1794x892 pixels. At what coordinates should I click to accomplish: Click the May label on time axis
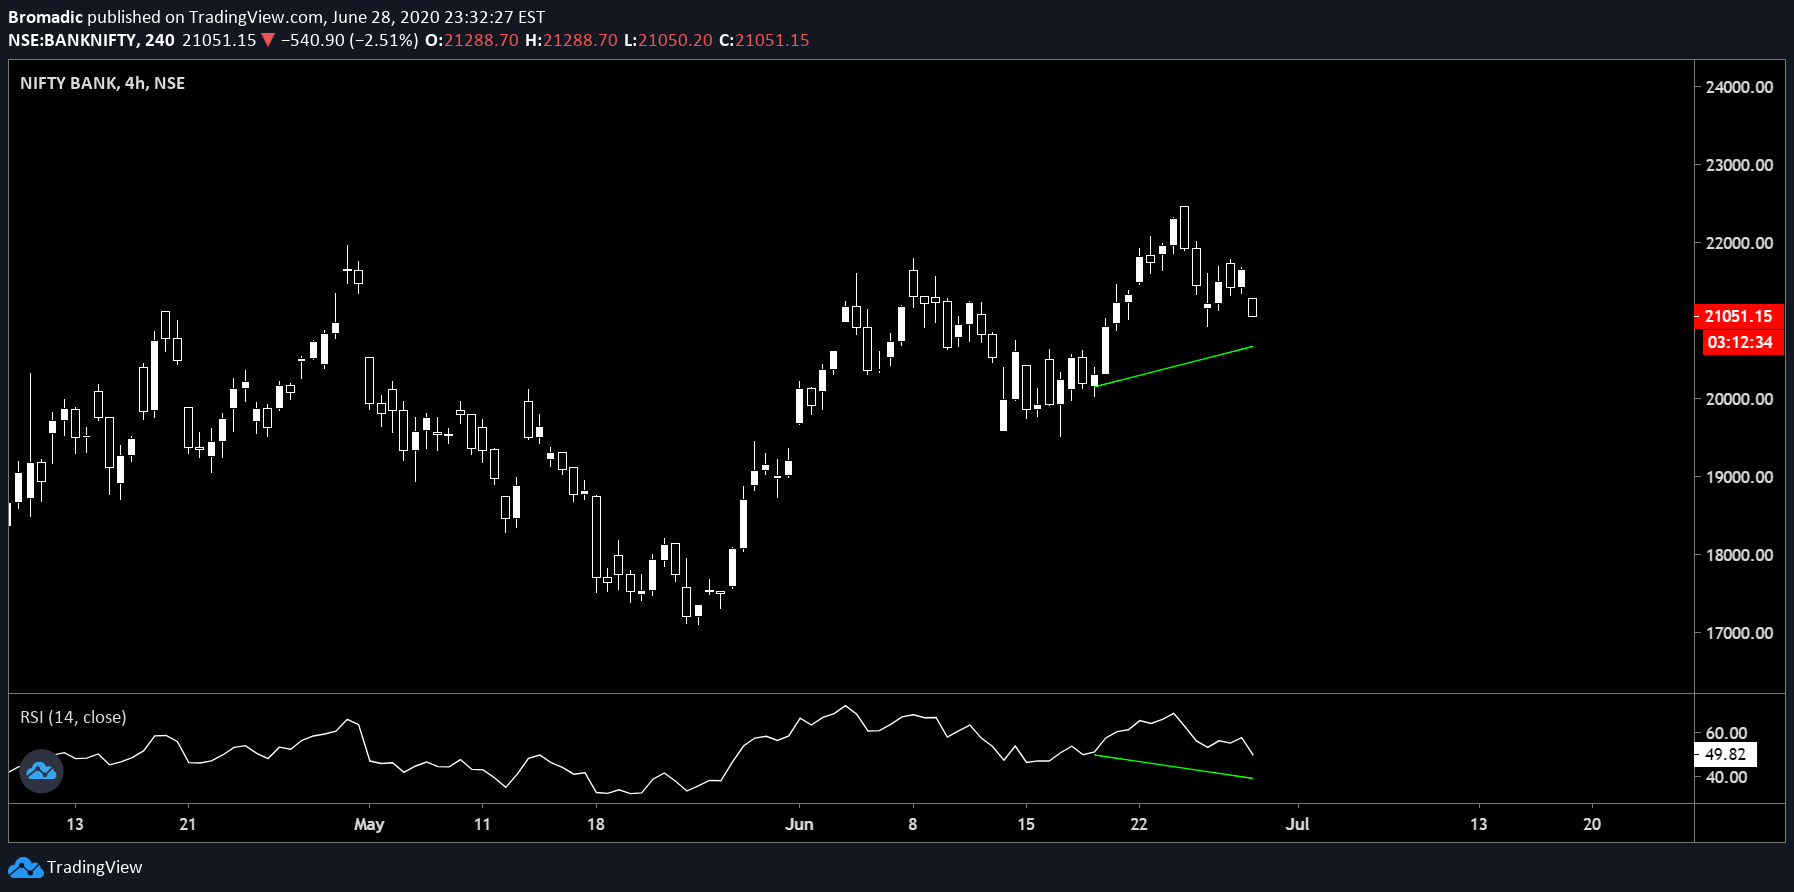[x=369, y=824]
